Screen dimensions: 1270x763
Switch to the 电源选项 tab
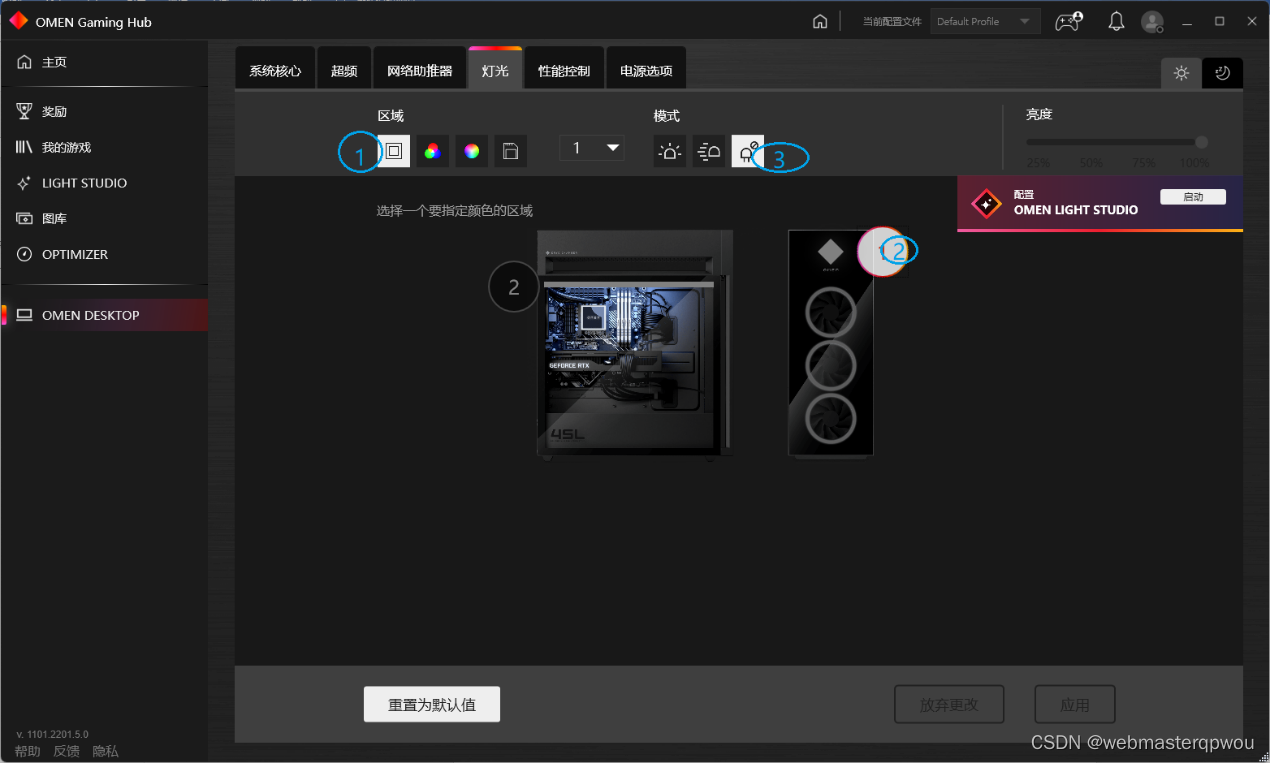[646, 70]
